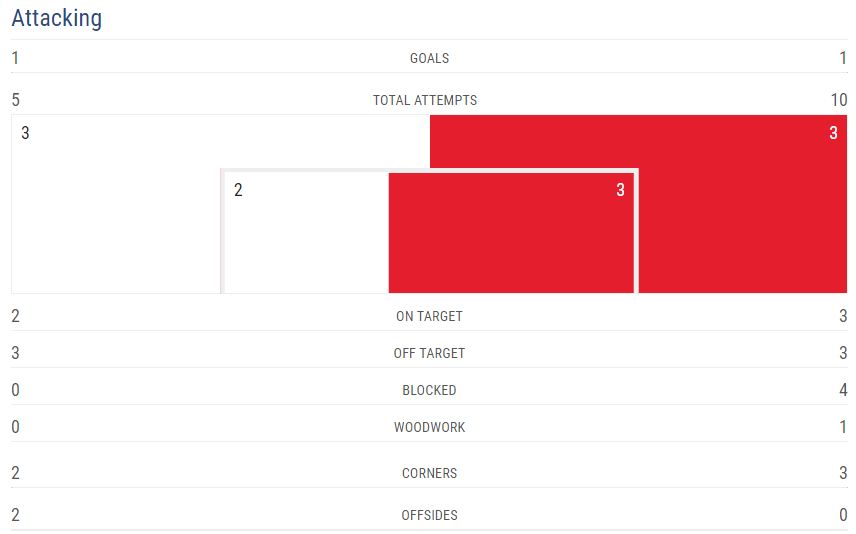
Task: Click the OFFSIDES stat label
Action: point(429,515)
